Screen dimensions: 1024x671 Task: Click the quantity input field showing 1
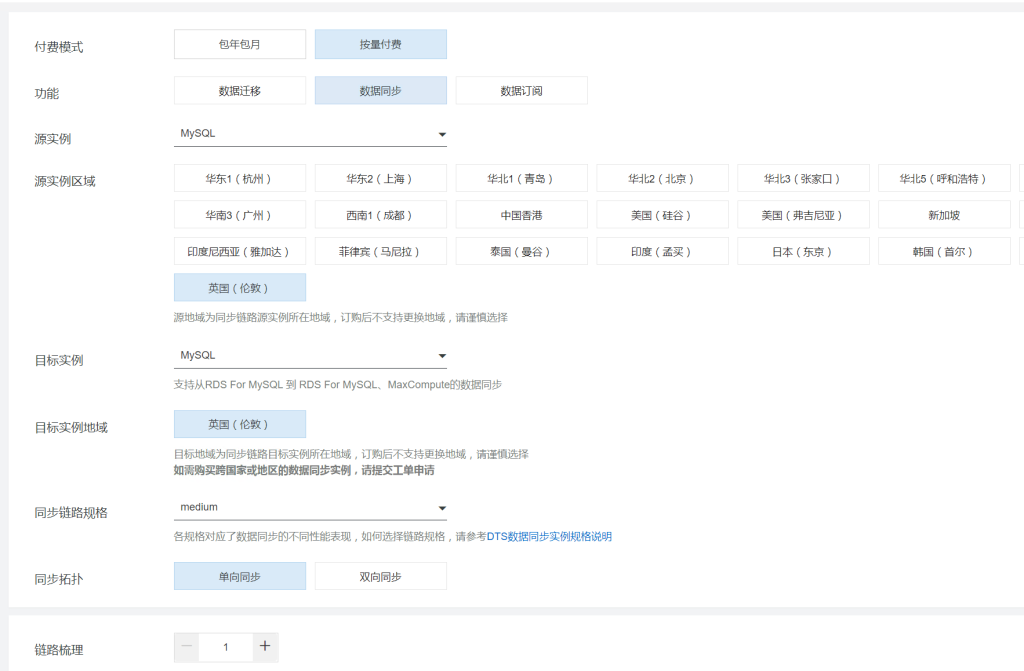[226, 647]
